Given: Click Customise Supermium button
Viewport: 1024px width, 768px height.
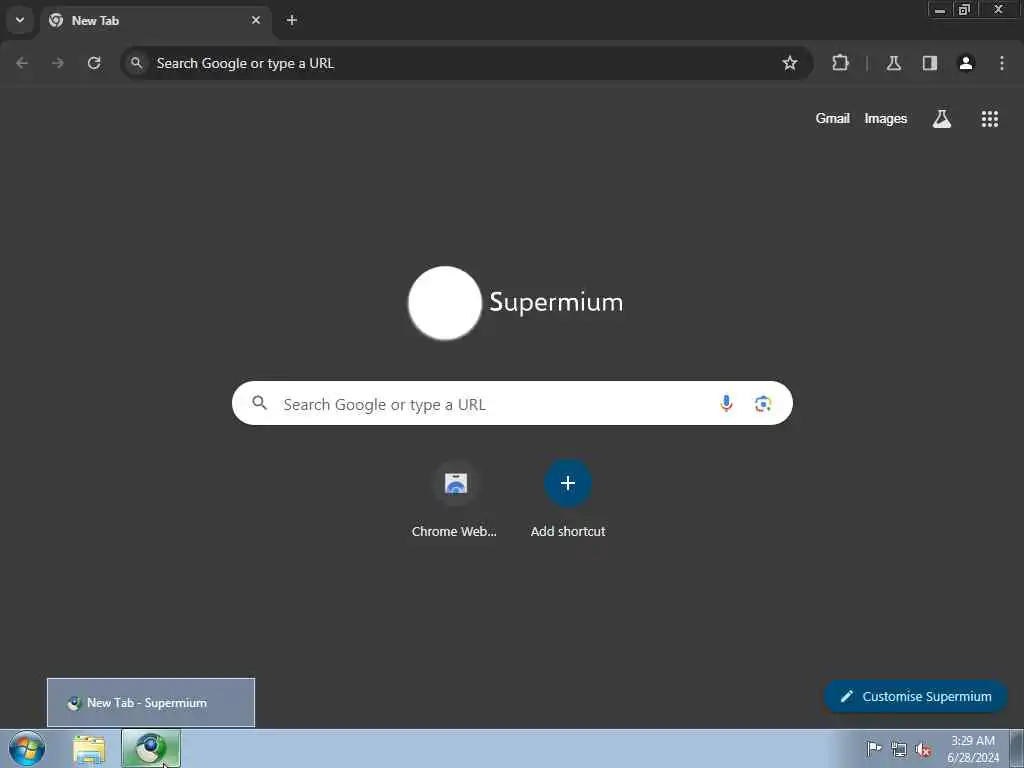Looking at the screenshot, I should (x=916, y=697).
